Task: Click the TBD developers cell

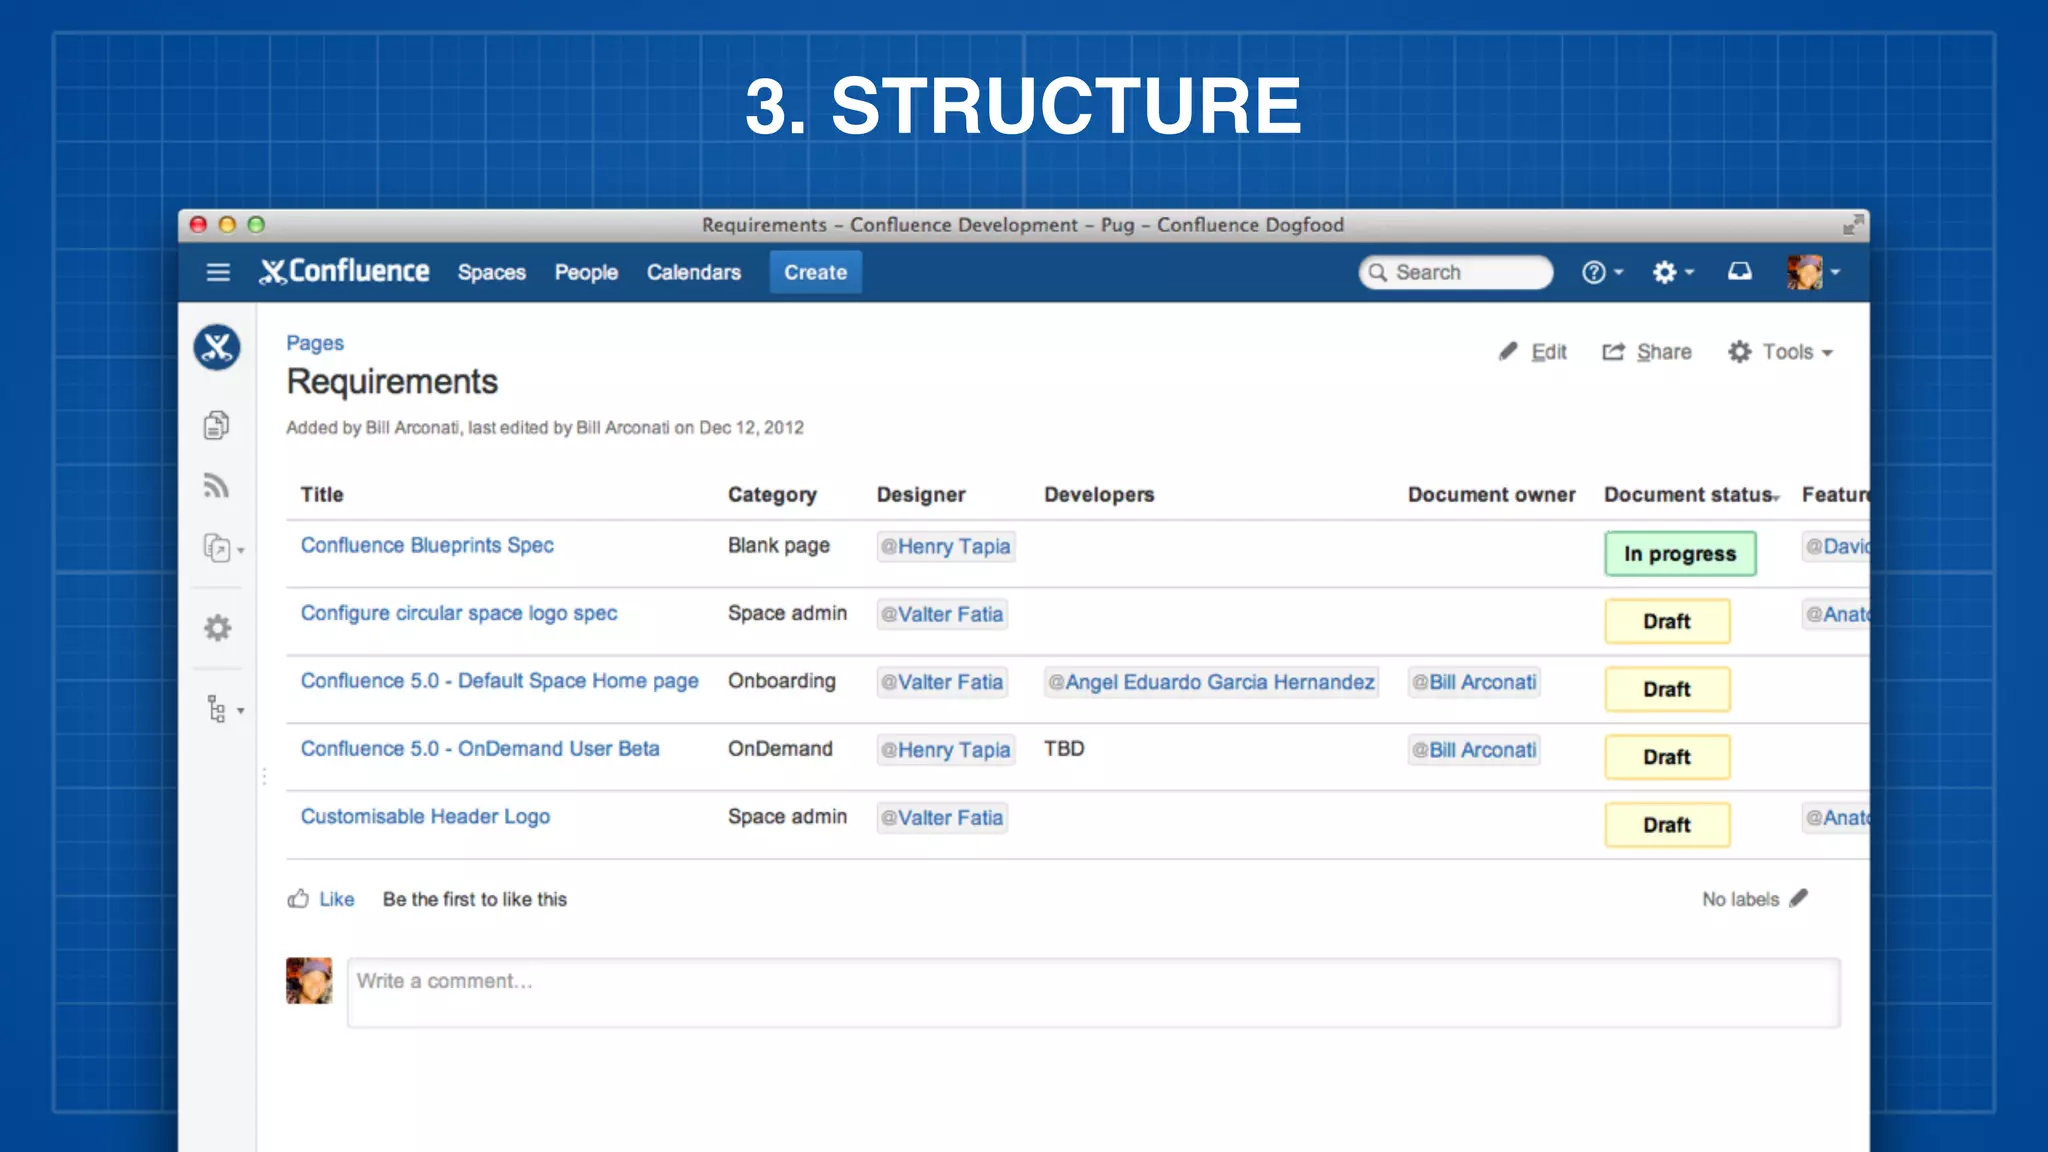Action: (1064, 749)
